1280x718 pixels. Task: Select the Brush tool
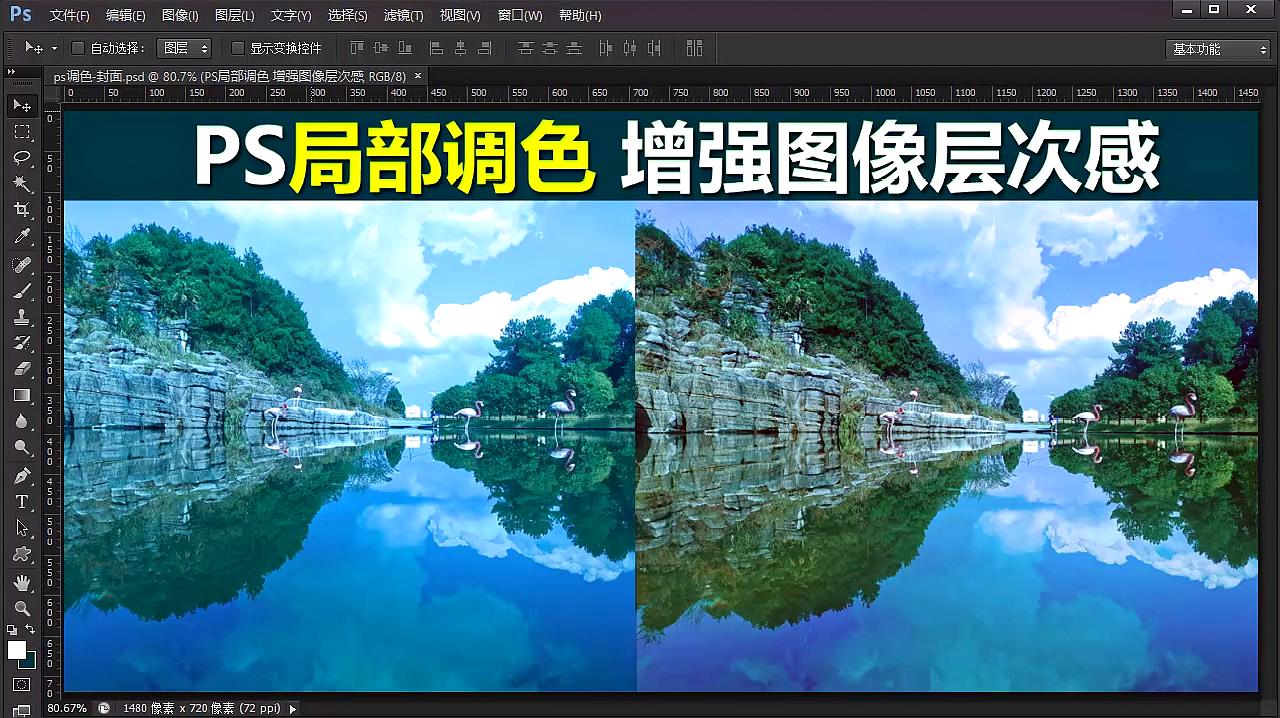22,291
